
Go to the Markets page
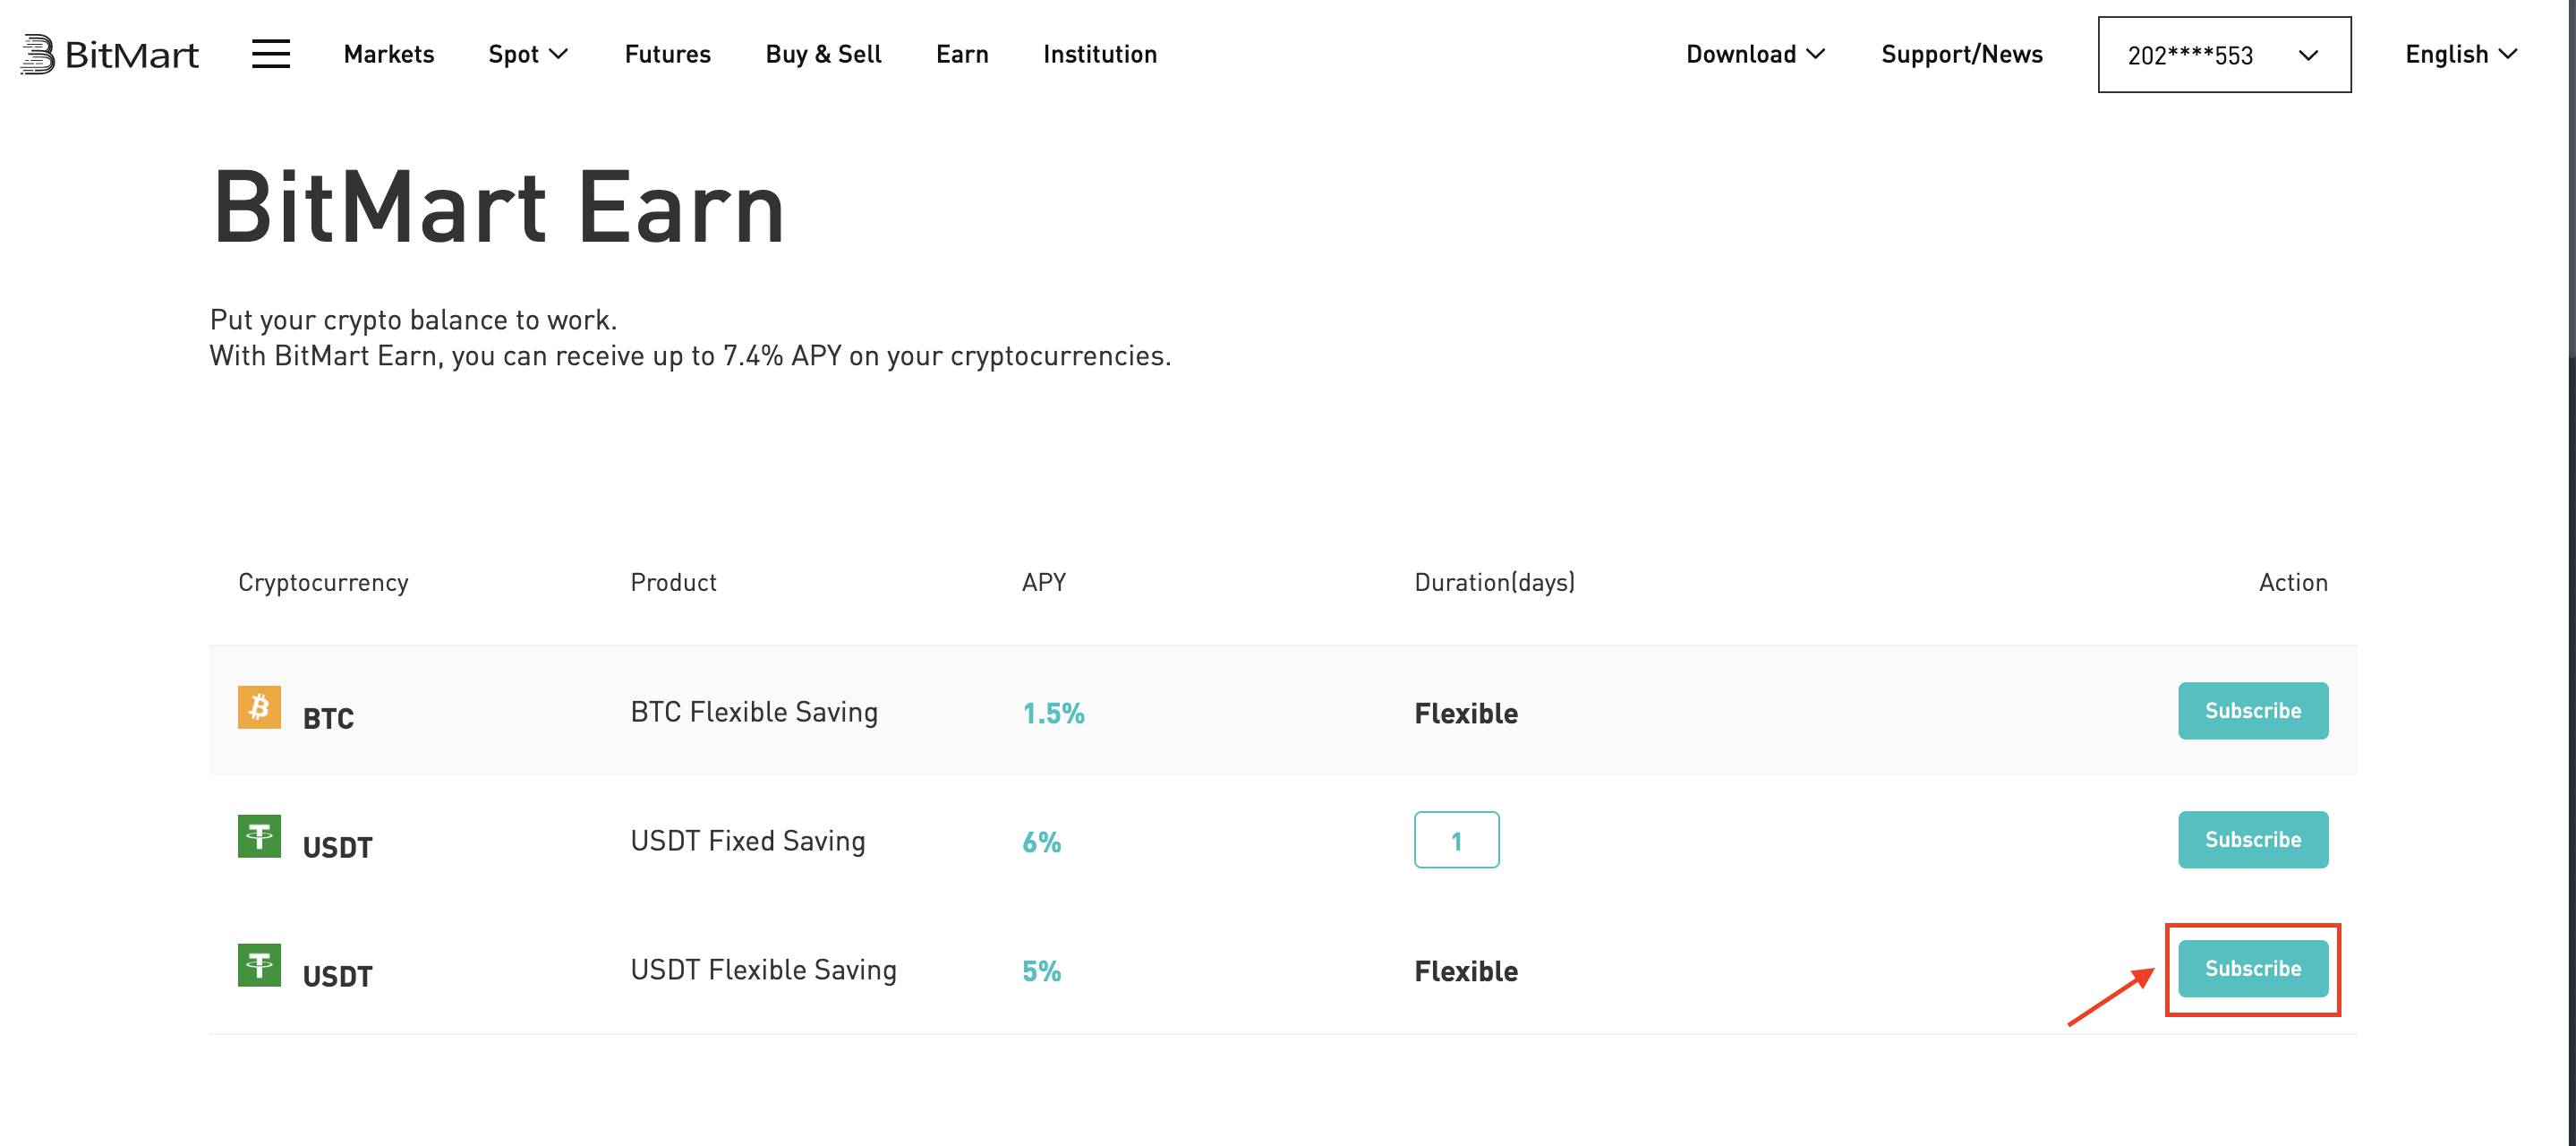click(389, 54)
